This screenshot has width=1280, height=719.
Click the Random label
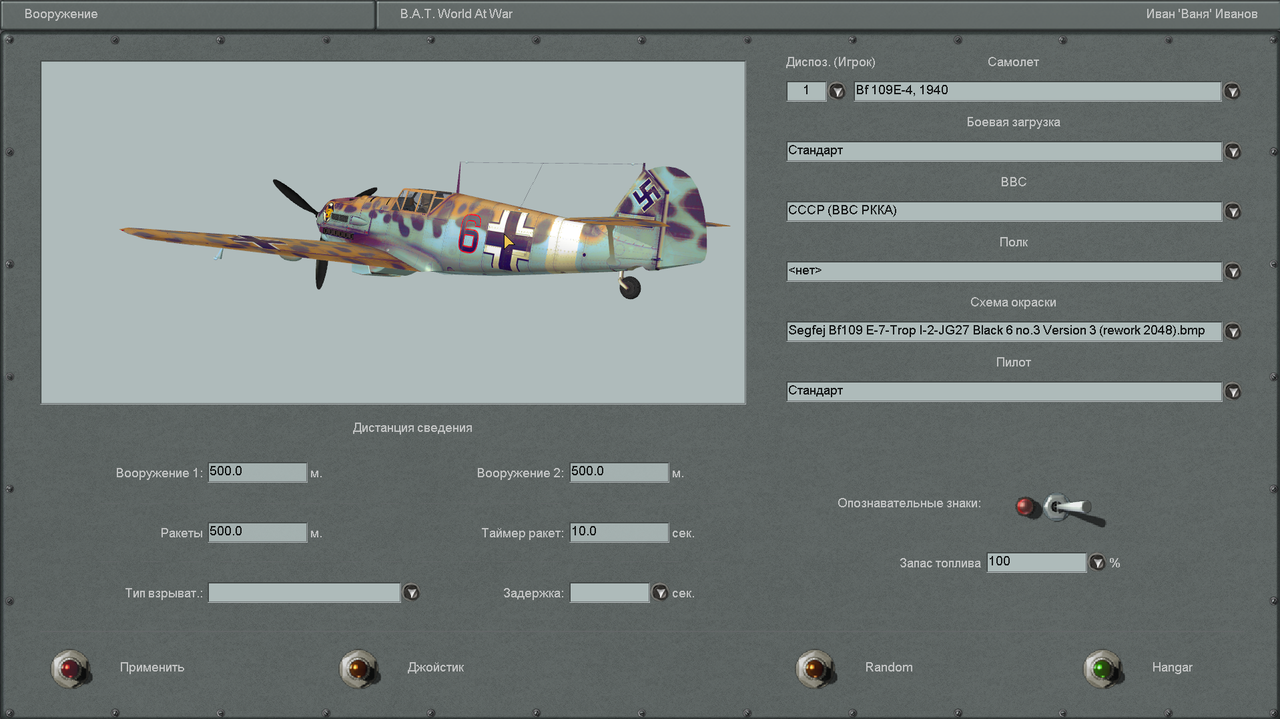pos(889,667)
